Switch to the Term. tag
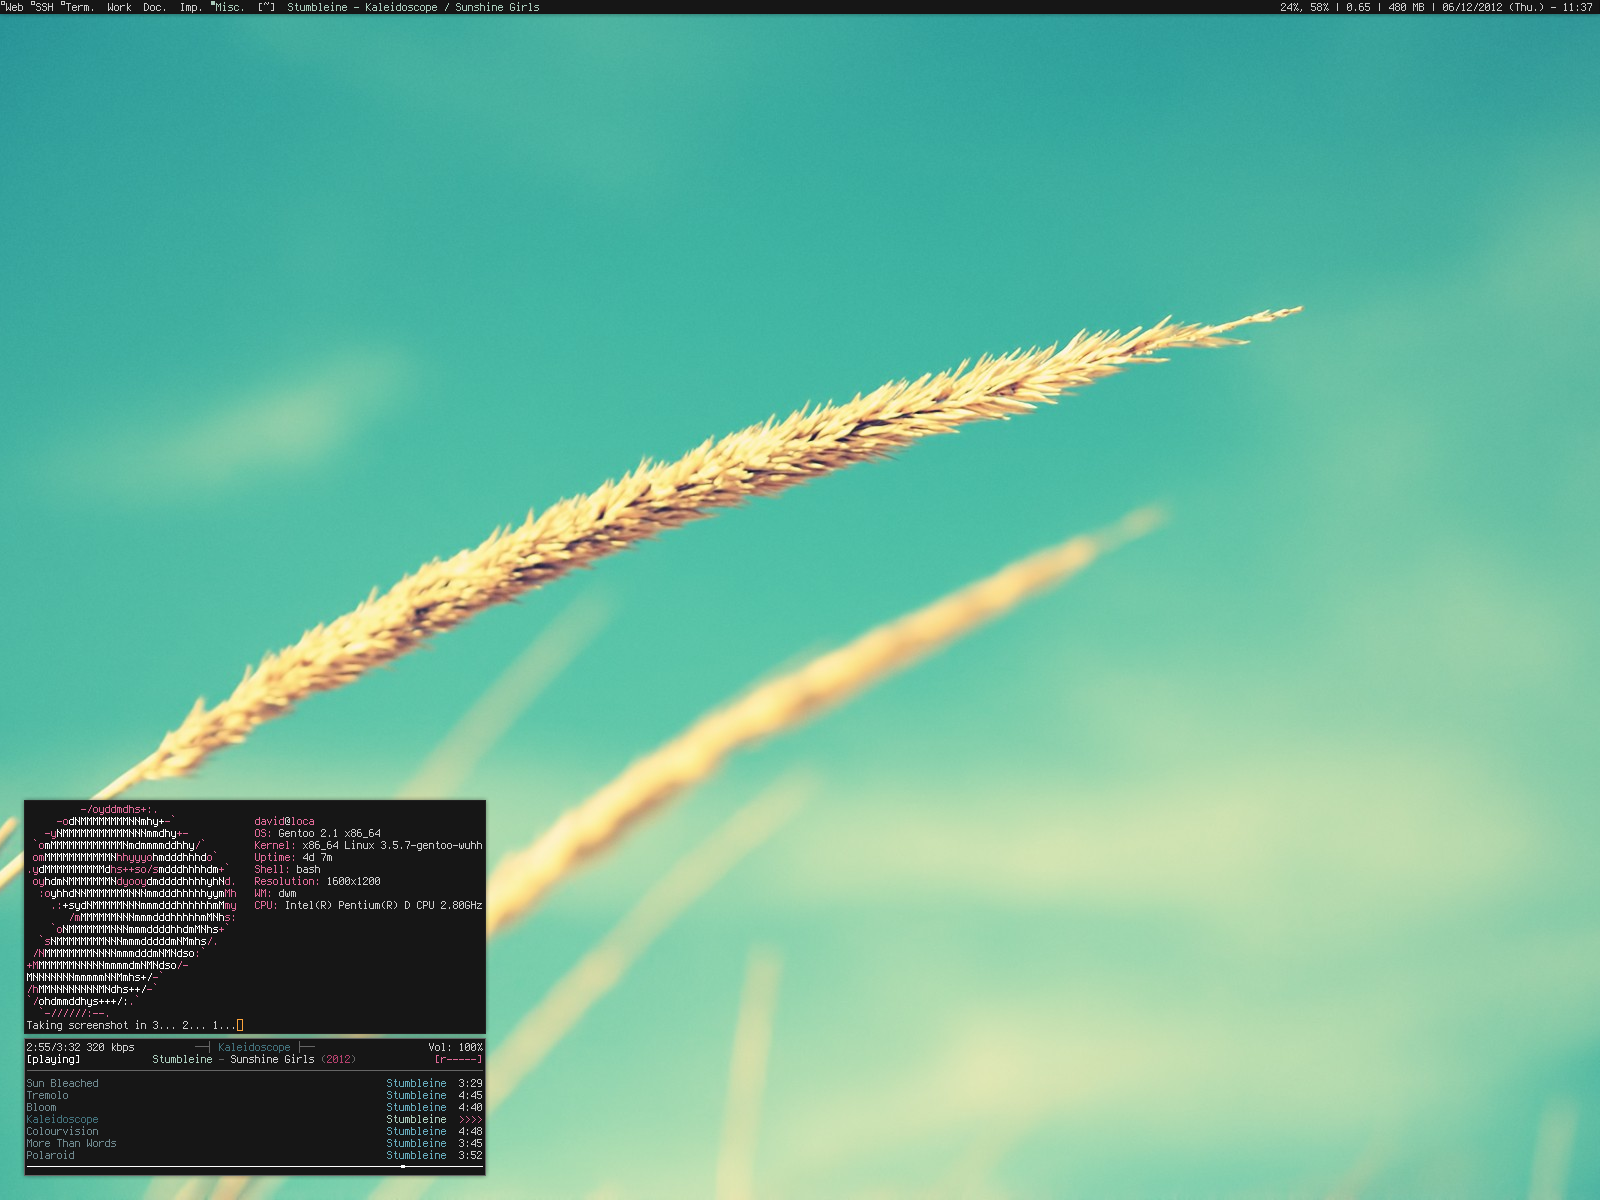1600x1200 pixels. point(77,7)
